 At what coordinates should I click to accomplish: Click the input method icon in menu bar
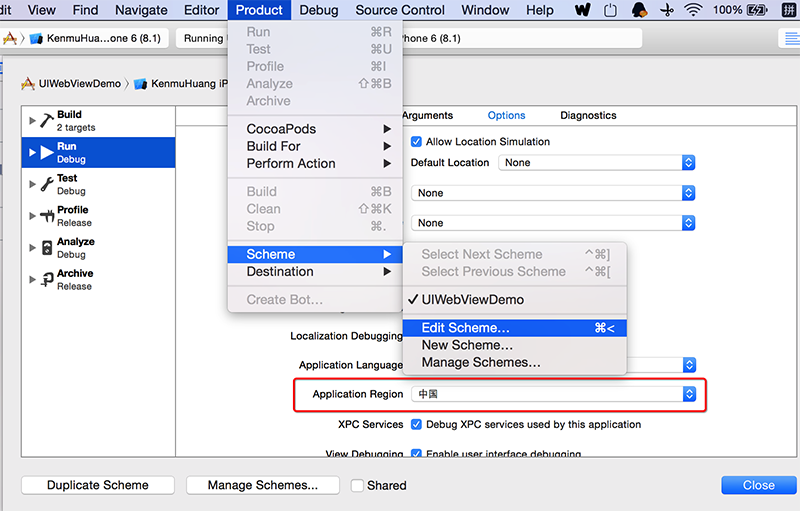coord(789,10)
